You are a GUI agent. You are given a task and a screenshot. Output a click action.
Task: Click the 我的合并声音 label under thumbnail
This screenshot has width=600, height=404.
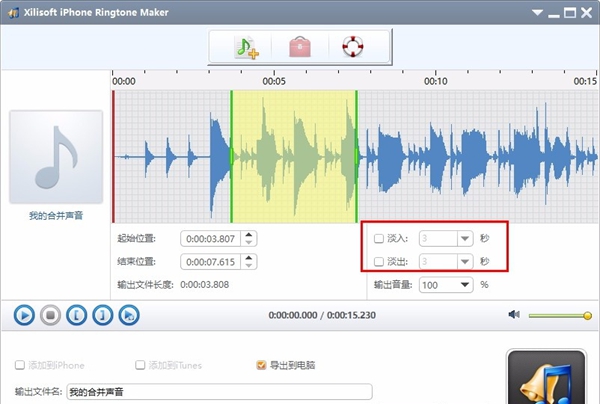click(x=56, y=215)
